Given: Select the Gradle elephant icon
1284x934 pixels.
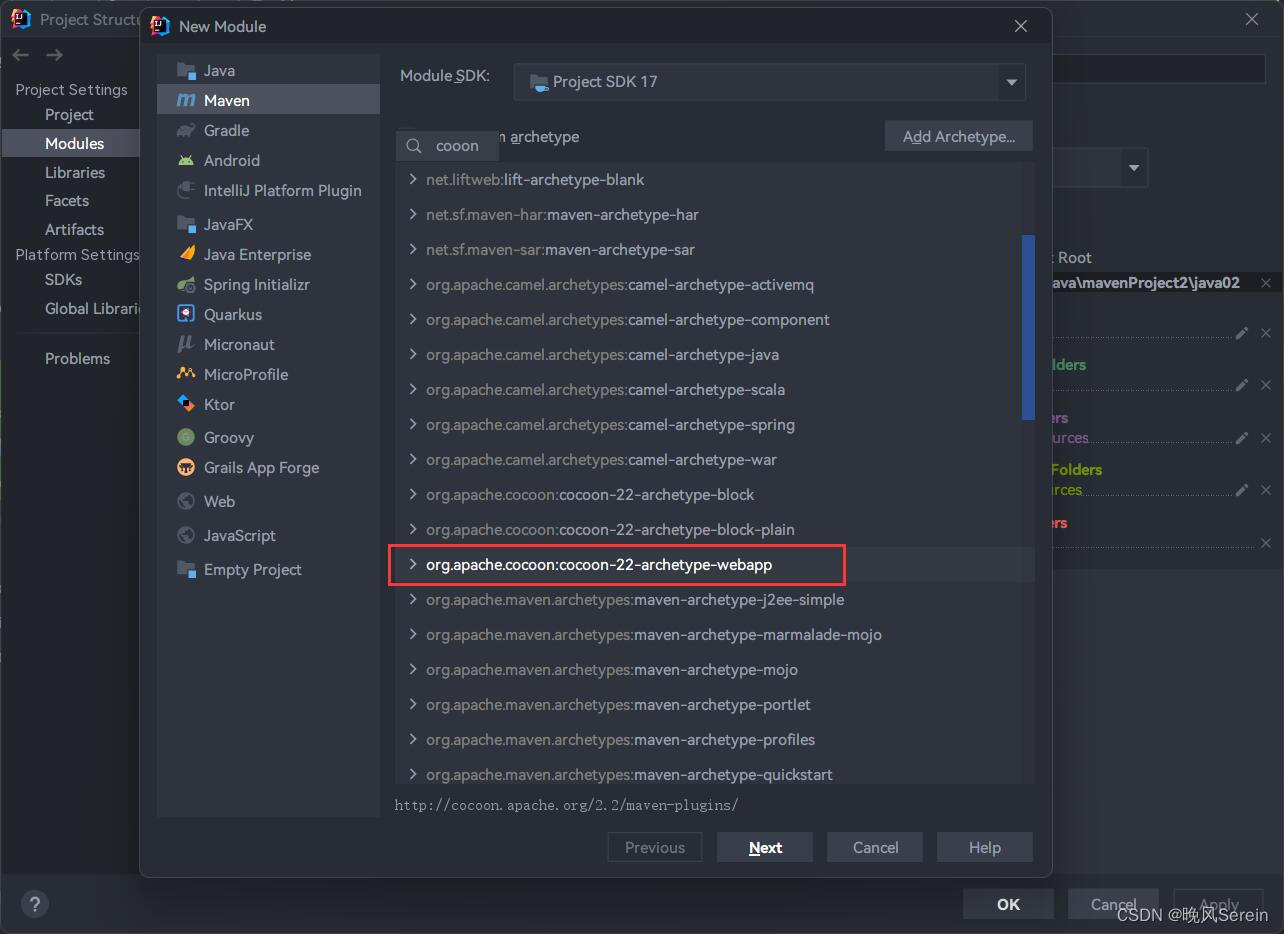Looking at the screenshot, I should click(x=186, y=130).
